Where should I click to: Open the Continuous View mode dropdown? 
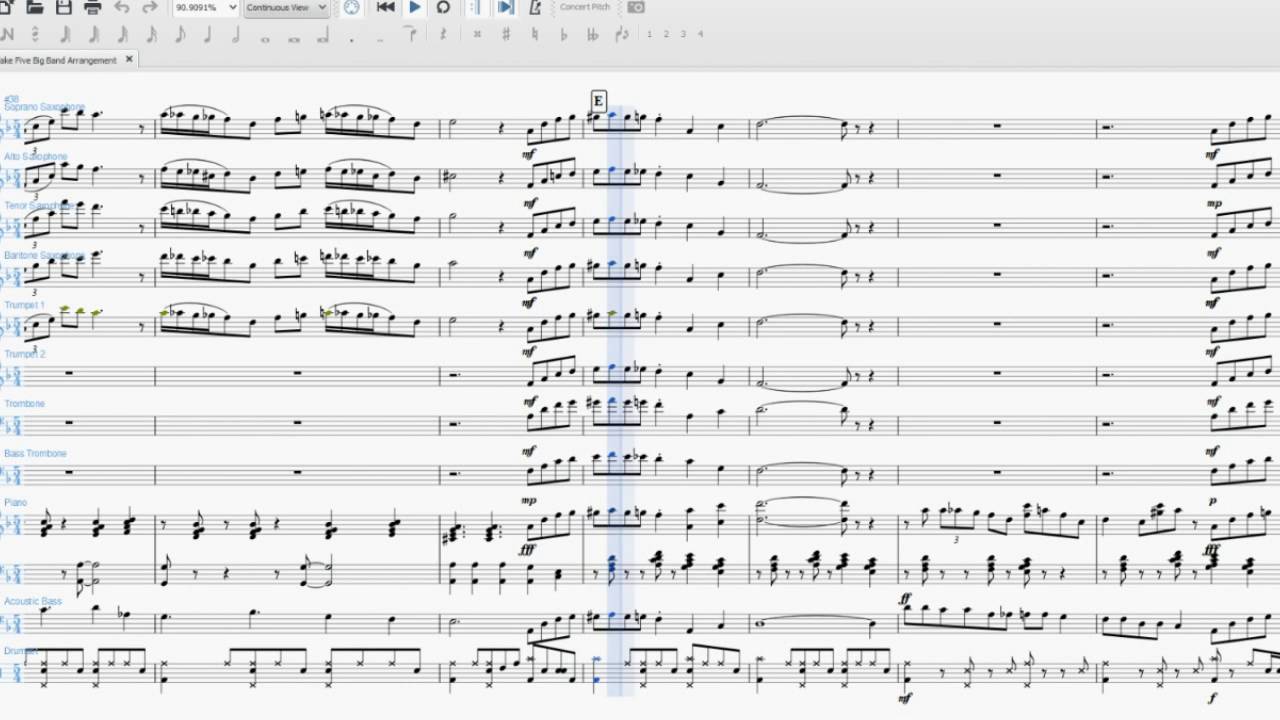click(287, 7)
